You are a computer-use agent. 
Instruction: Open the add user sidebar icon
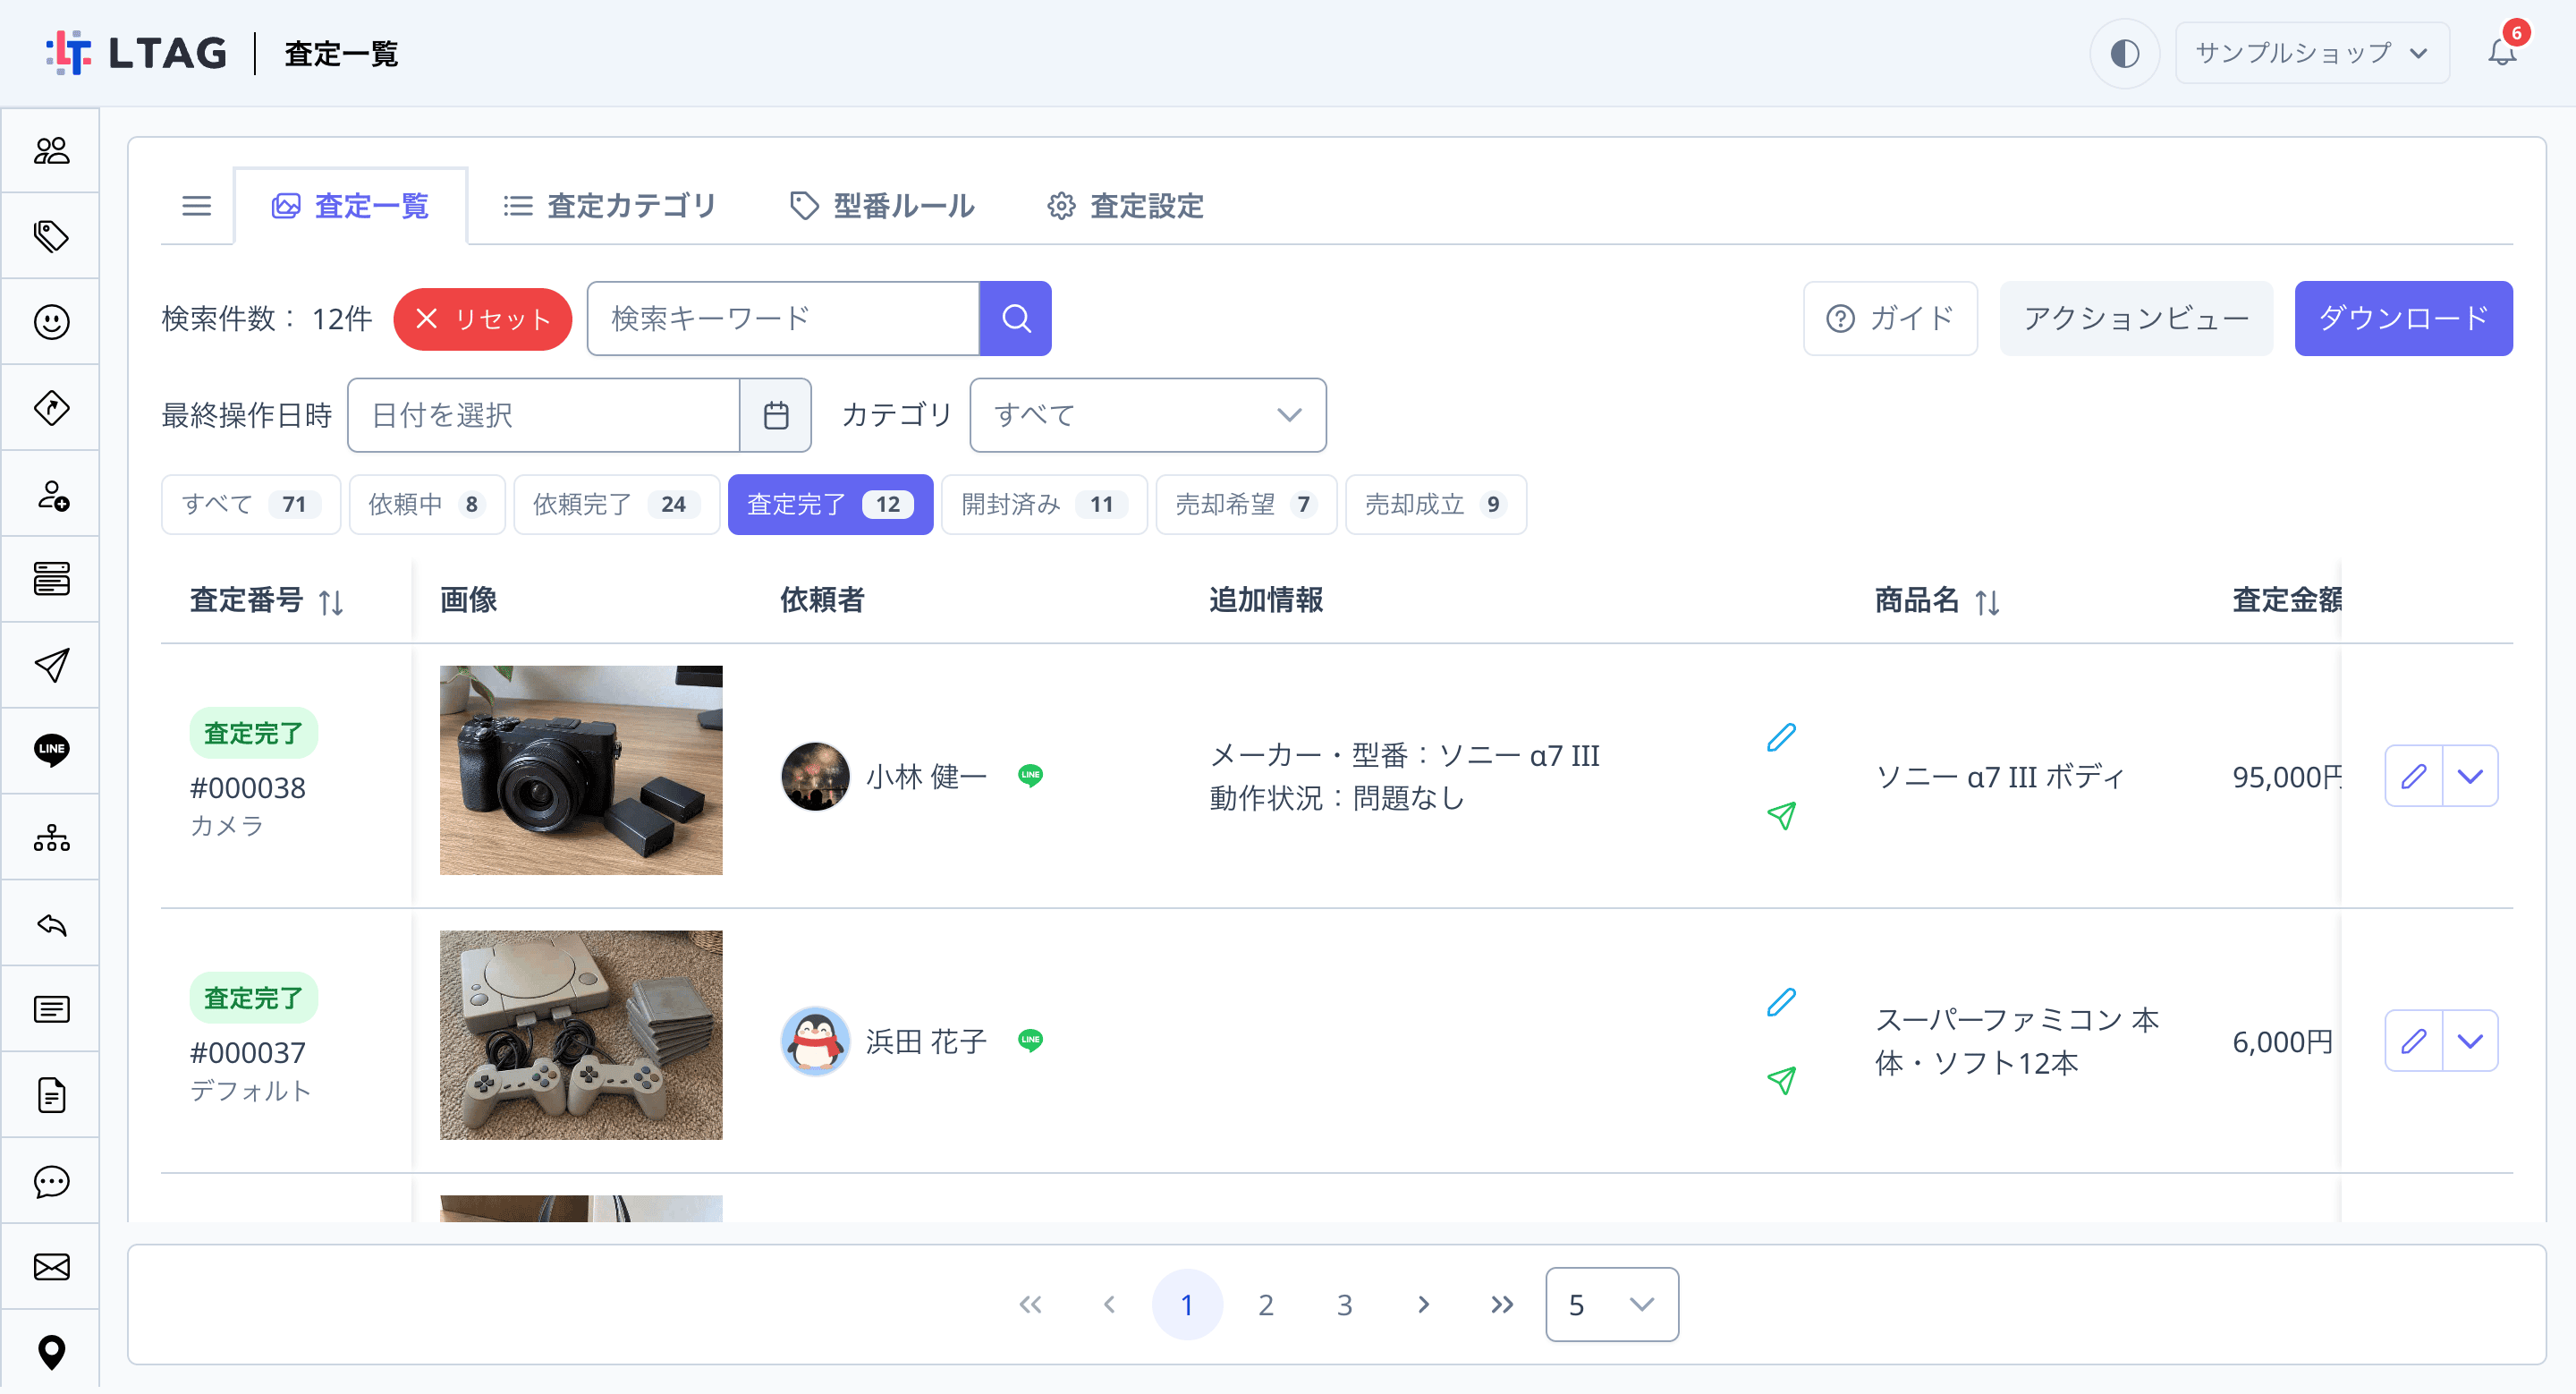[x=51, y=494]
